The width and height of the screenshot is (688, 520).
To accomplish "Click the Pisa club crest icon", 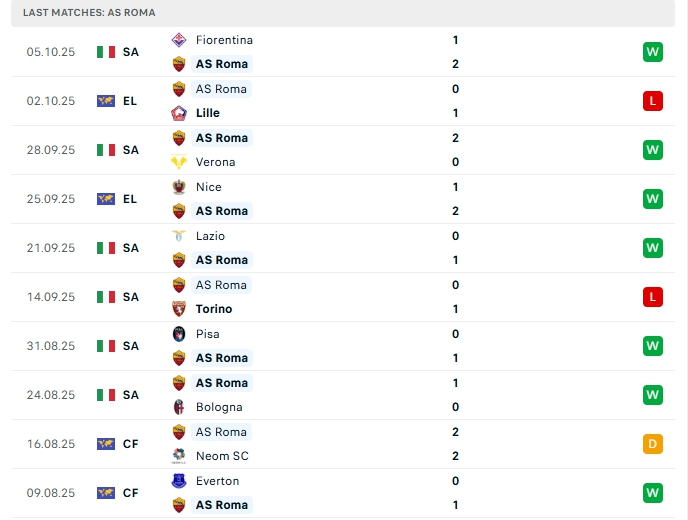I will [179, 334].
